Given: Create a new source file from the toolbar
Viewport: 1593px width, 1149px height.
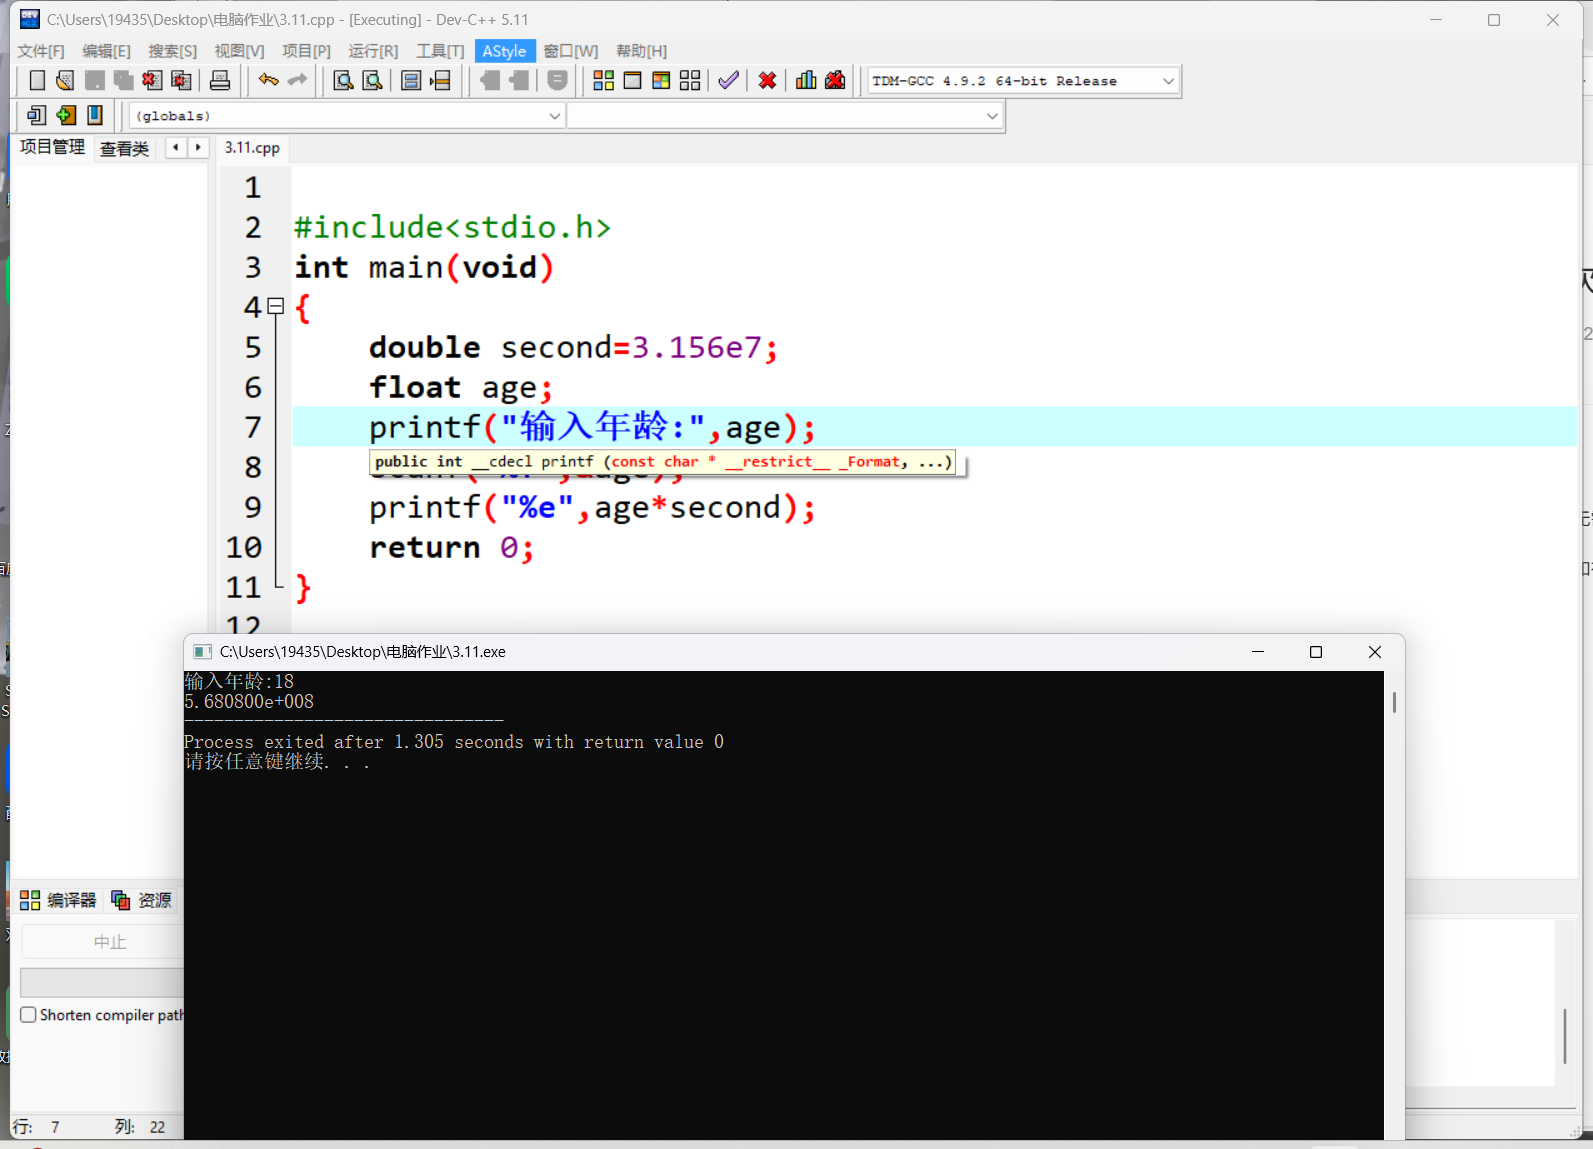Looking at the screenshot, I should tap(37, 81).
